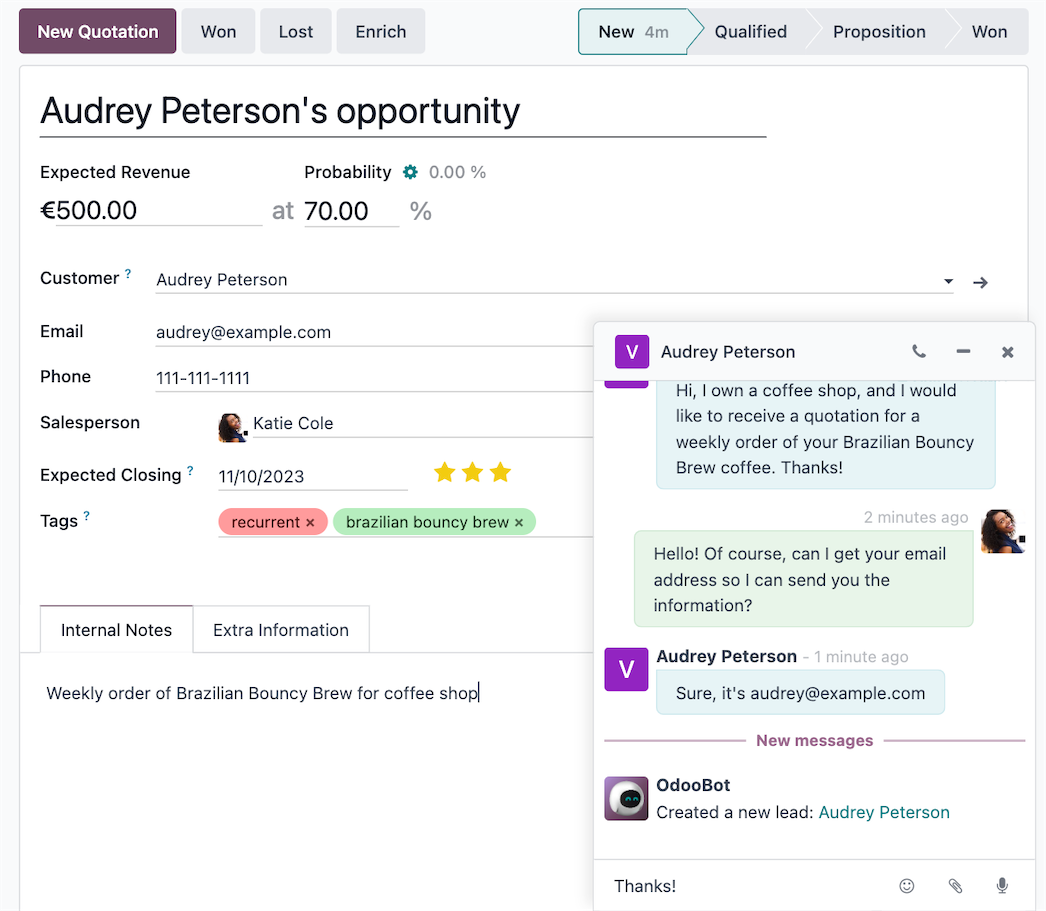1046x911 pixels.
Task: Start a call from the chat window phone icon
Action: (x=919, y=351)
